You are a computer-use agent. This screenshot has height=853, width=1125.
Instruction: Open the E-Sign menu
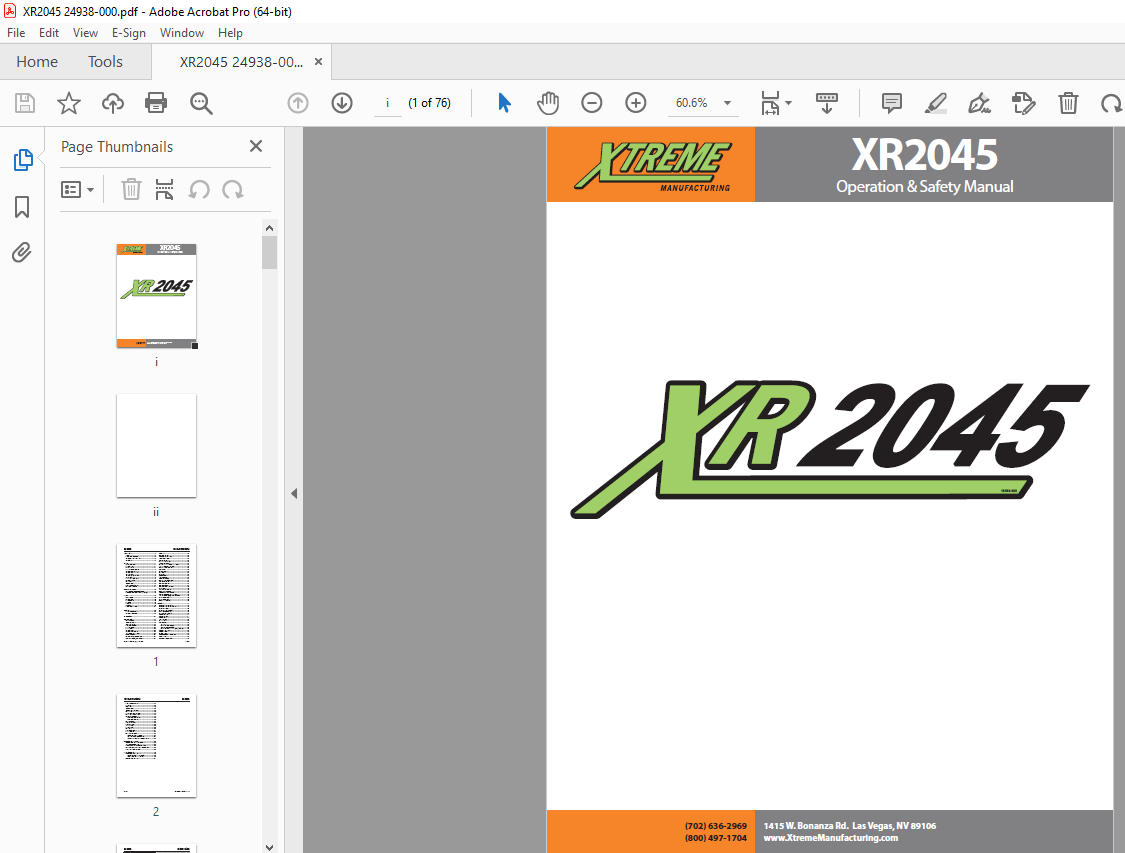tap(128, 33)
